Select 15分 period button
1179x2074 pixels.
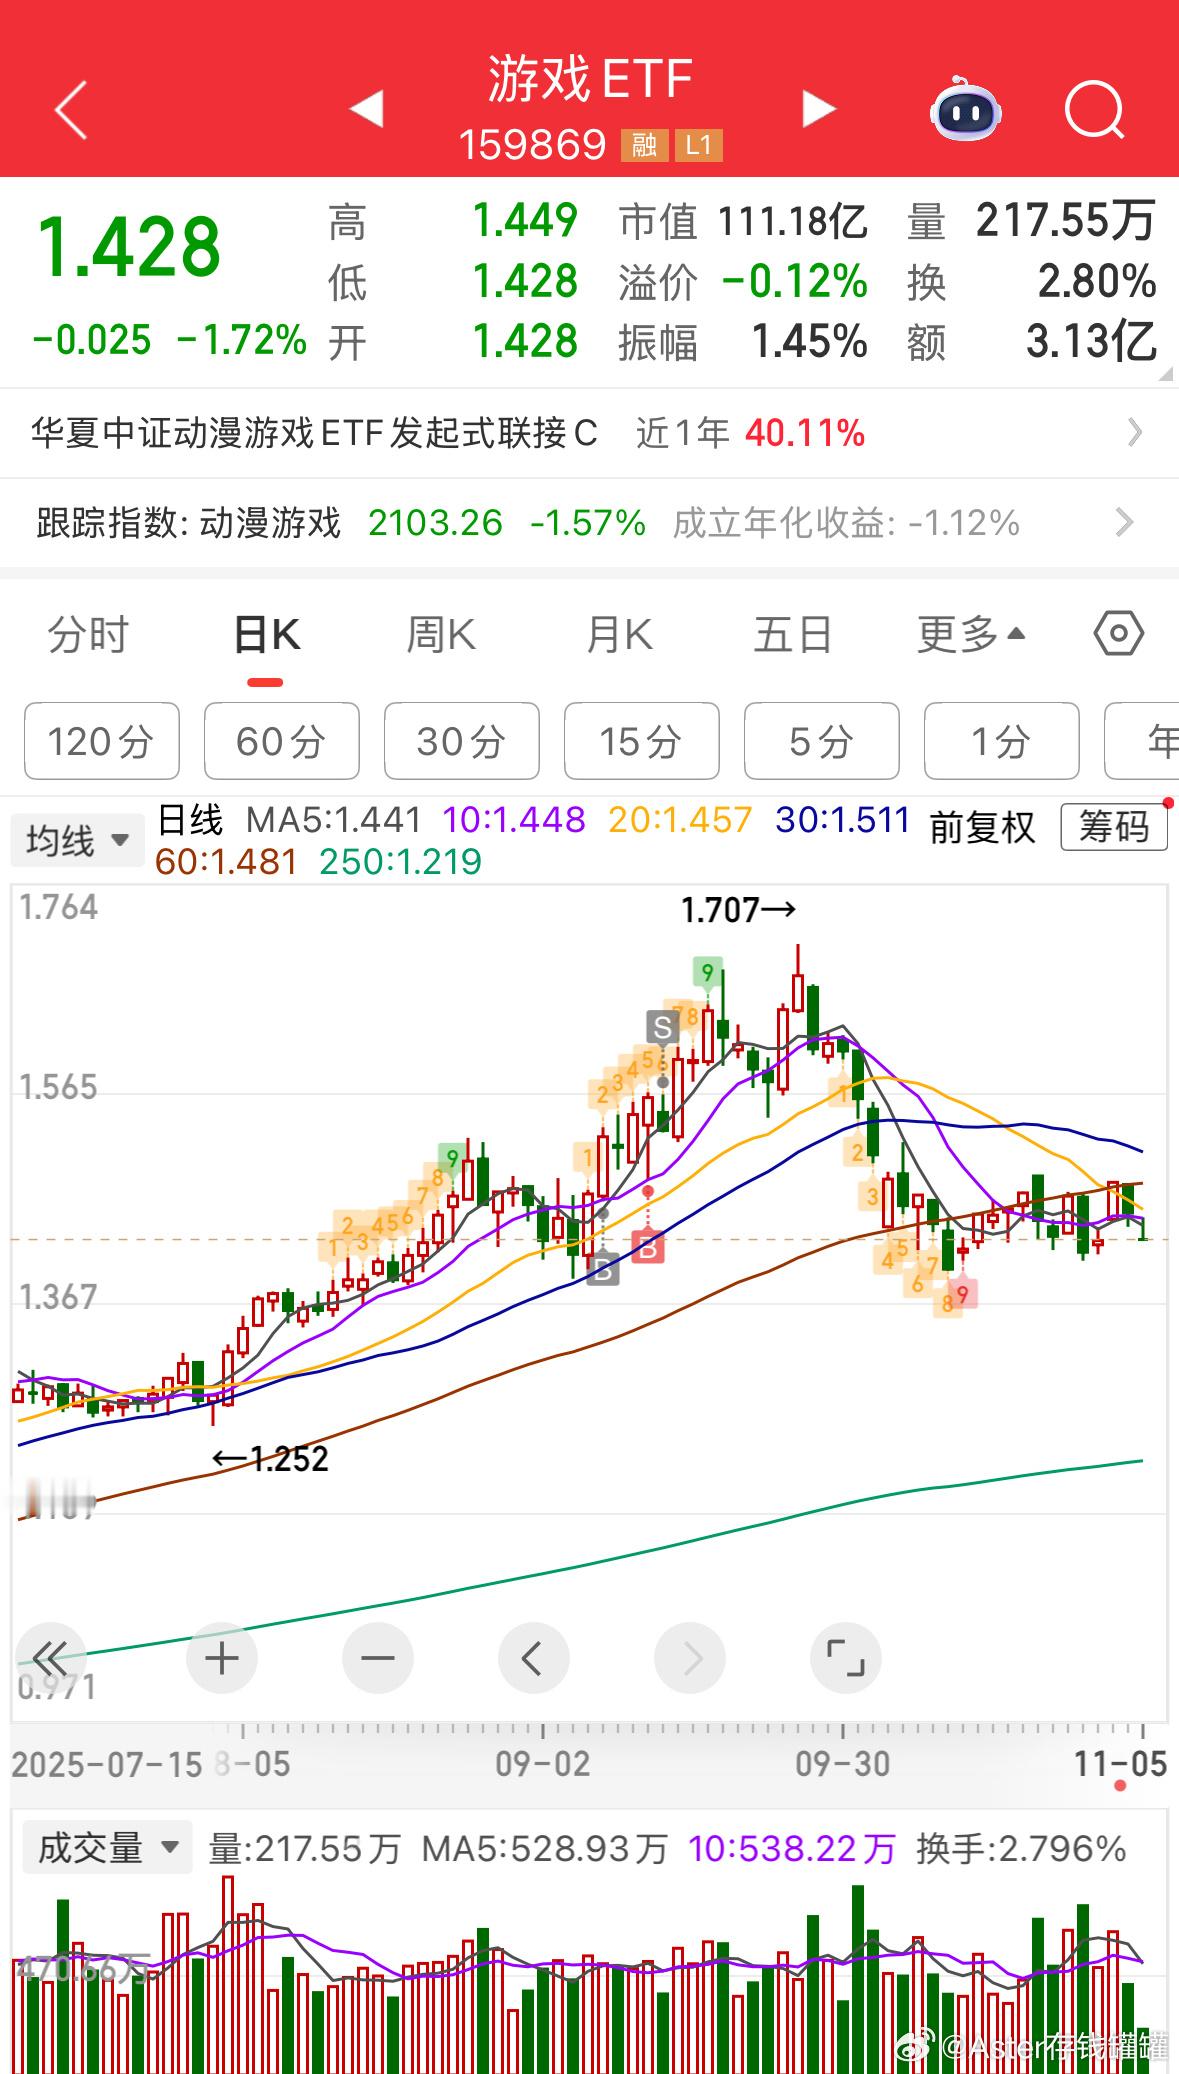pos(642,741)
